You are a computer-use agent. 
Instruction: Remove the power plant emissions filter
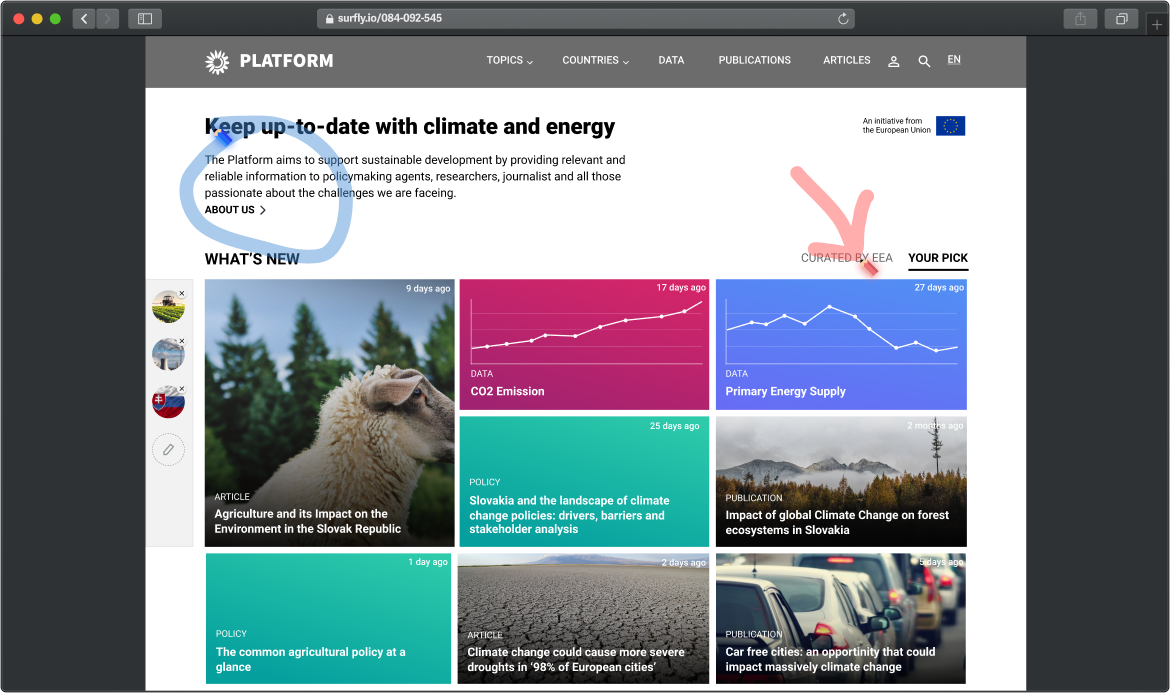(x=181, y=343)
